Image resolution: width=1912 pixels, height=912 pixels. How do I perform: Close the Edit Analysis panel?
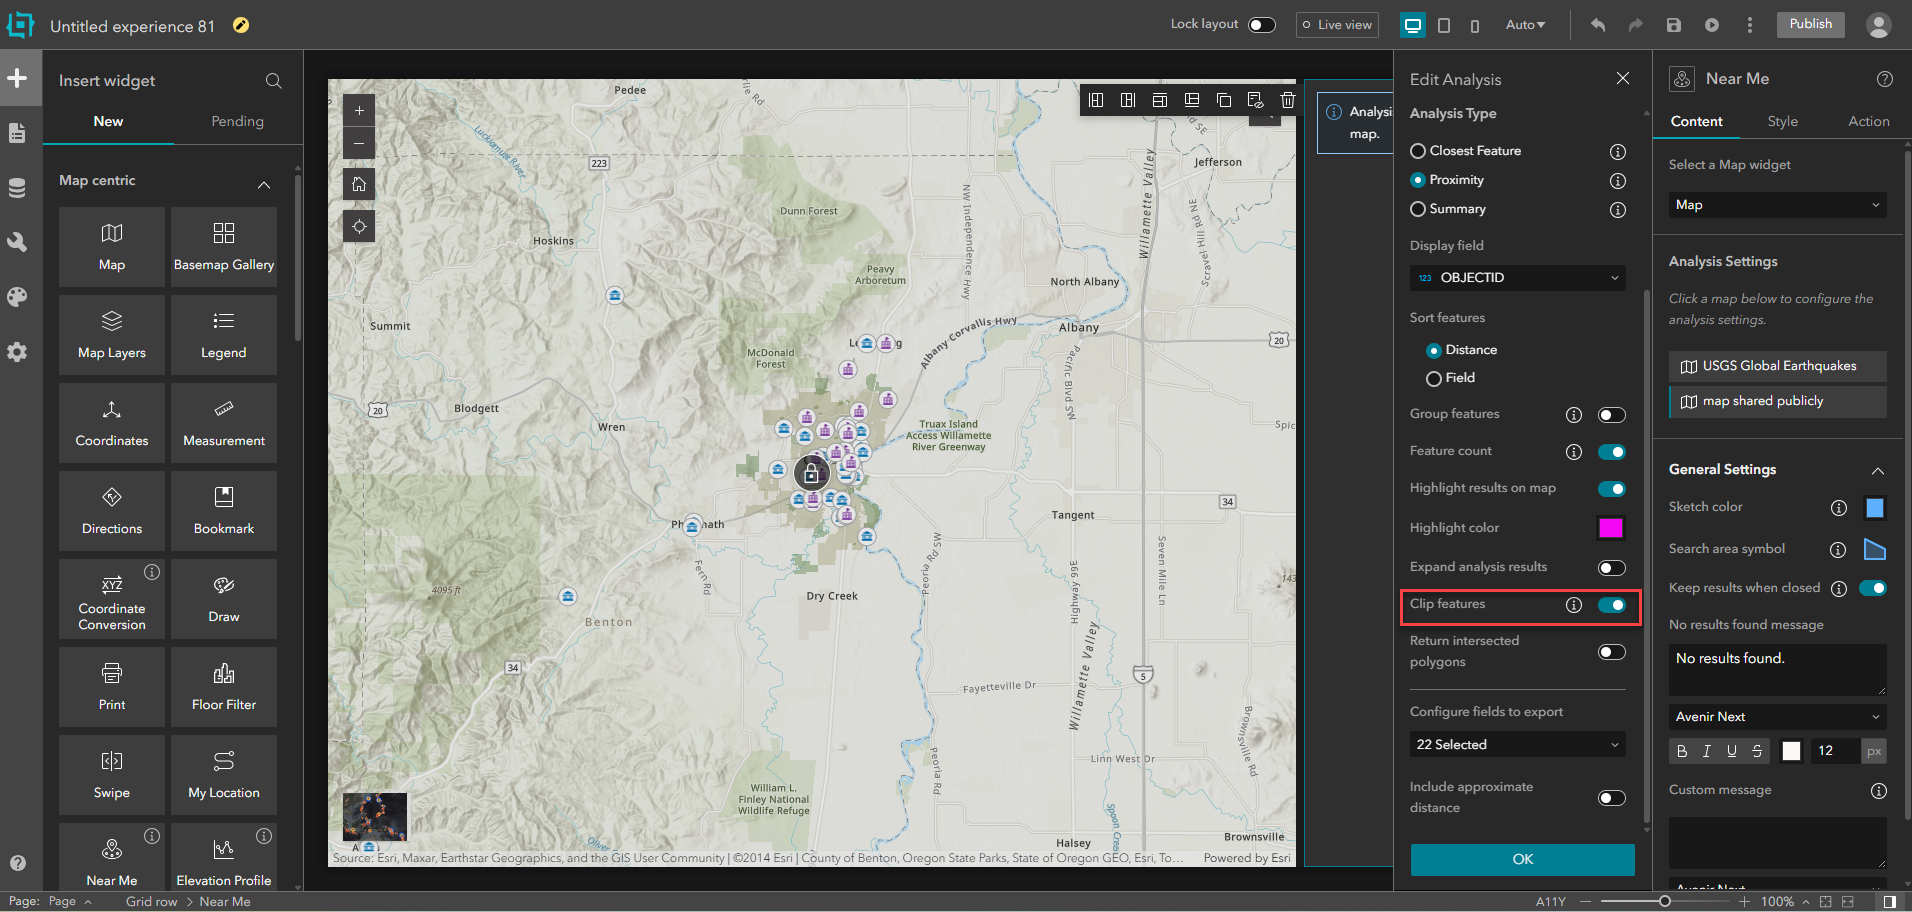point(1622,78)
